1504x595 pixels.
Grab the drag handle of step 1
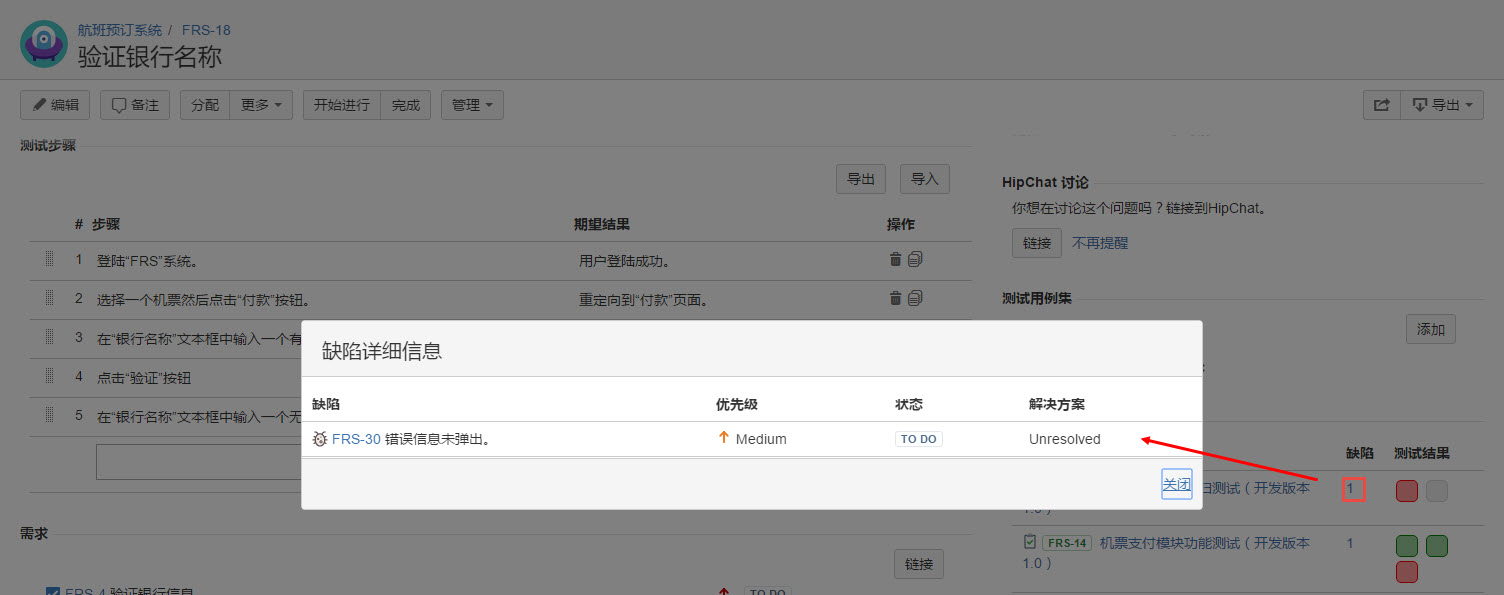[x=49, y=259]
